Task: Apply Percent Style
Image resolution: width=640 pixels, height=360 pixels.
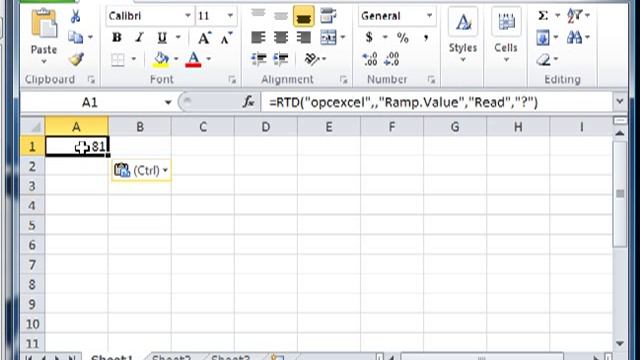Action: click(x=402, y=38)
